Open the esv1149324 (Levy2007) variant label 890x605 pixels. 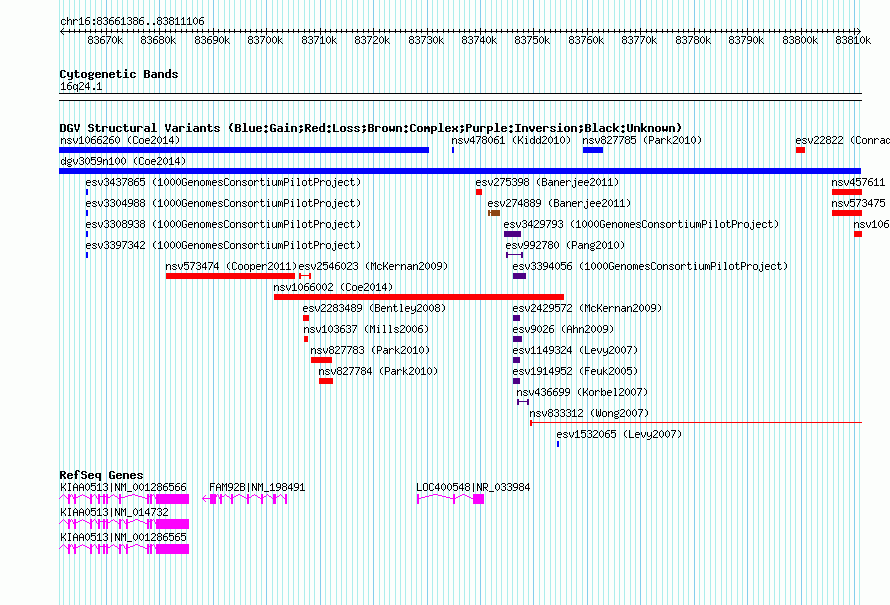click(x=575, y=350)
